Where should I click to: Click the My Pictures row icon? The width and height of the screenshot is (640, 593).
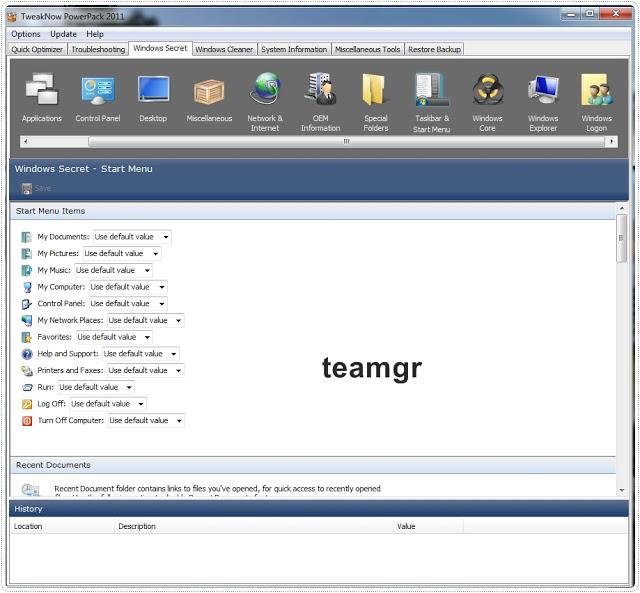coord(27,253)
